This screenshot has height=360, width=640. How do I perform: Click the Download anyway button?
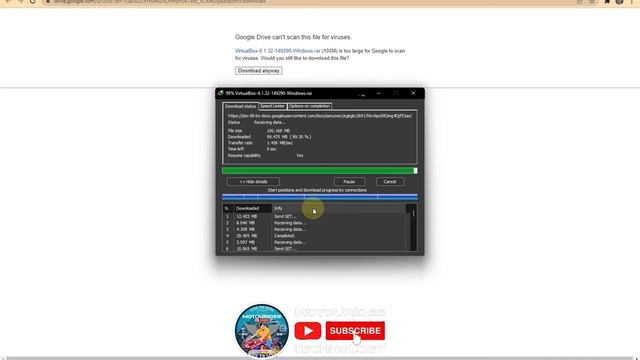pos(258,71)
